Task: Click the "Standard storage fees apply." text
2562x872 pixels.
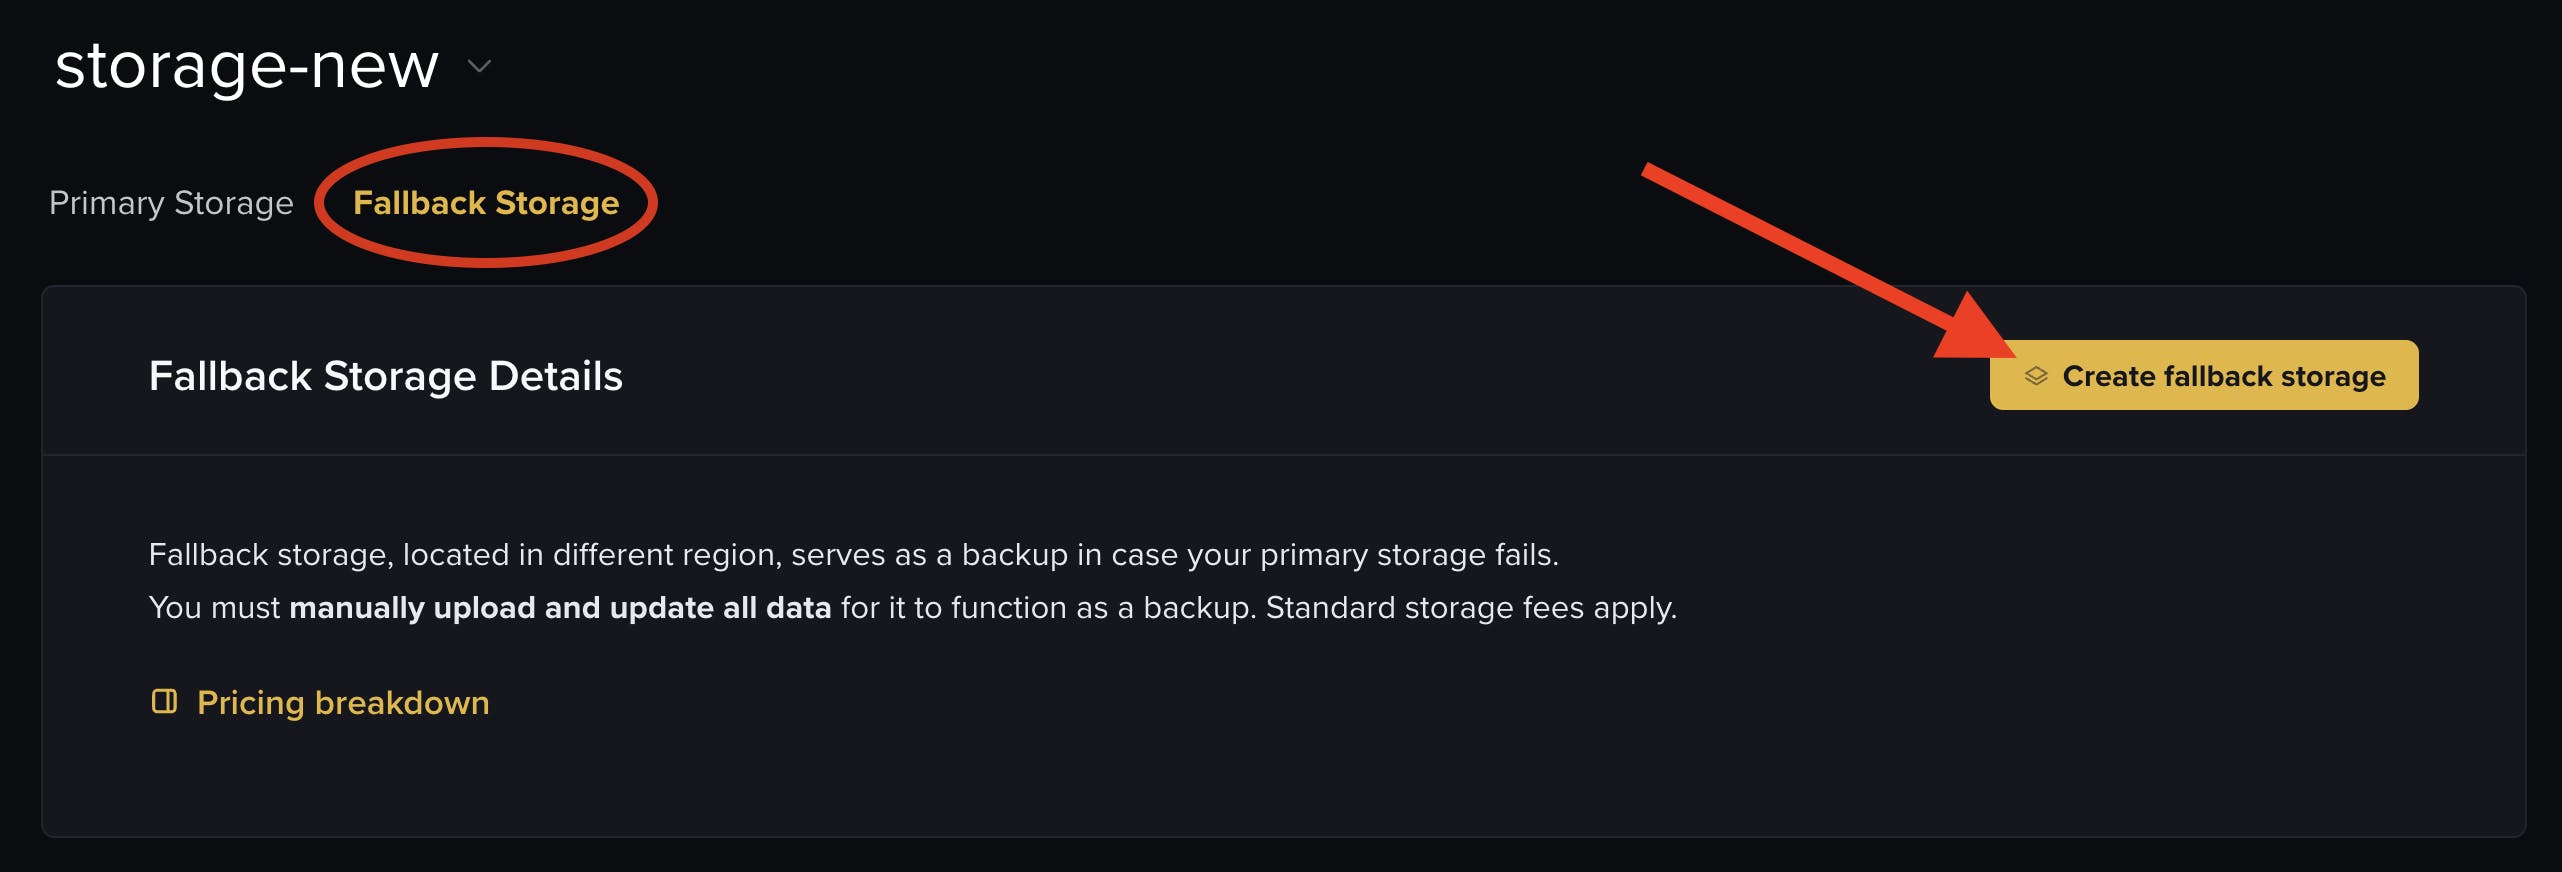Action: click(1470, 608)
